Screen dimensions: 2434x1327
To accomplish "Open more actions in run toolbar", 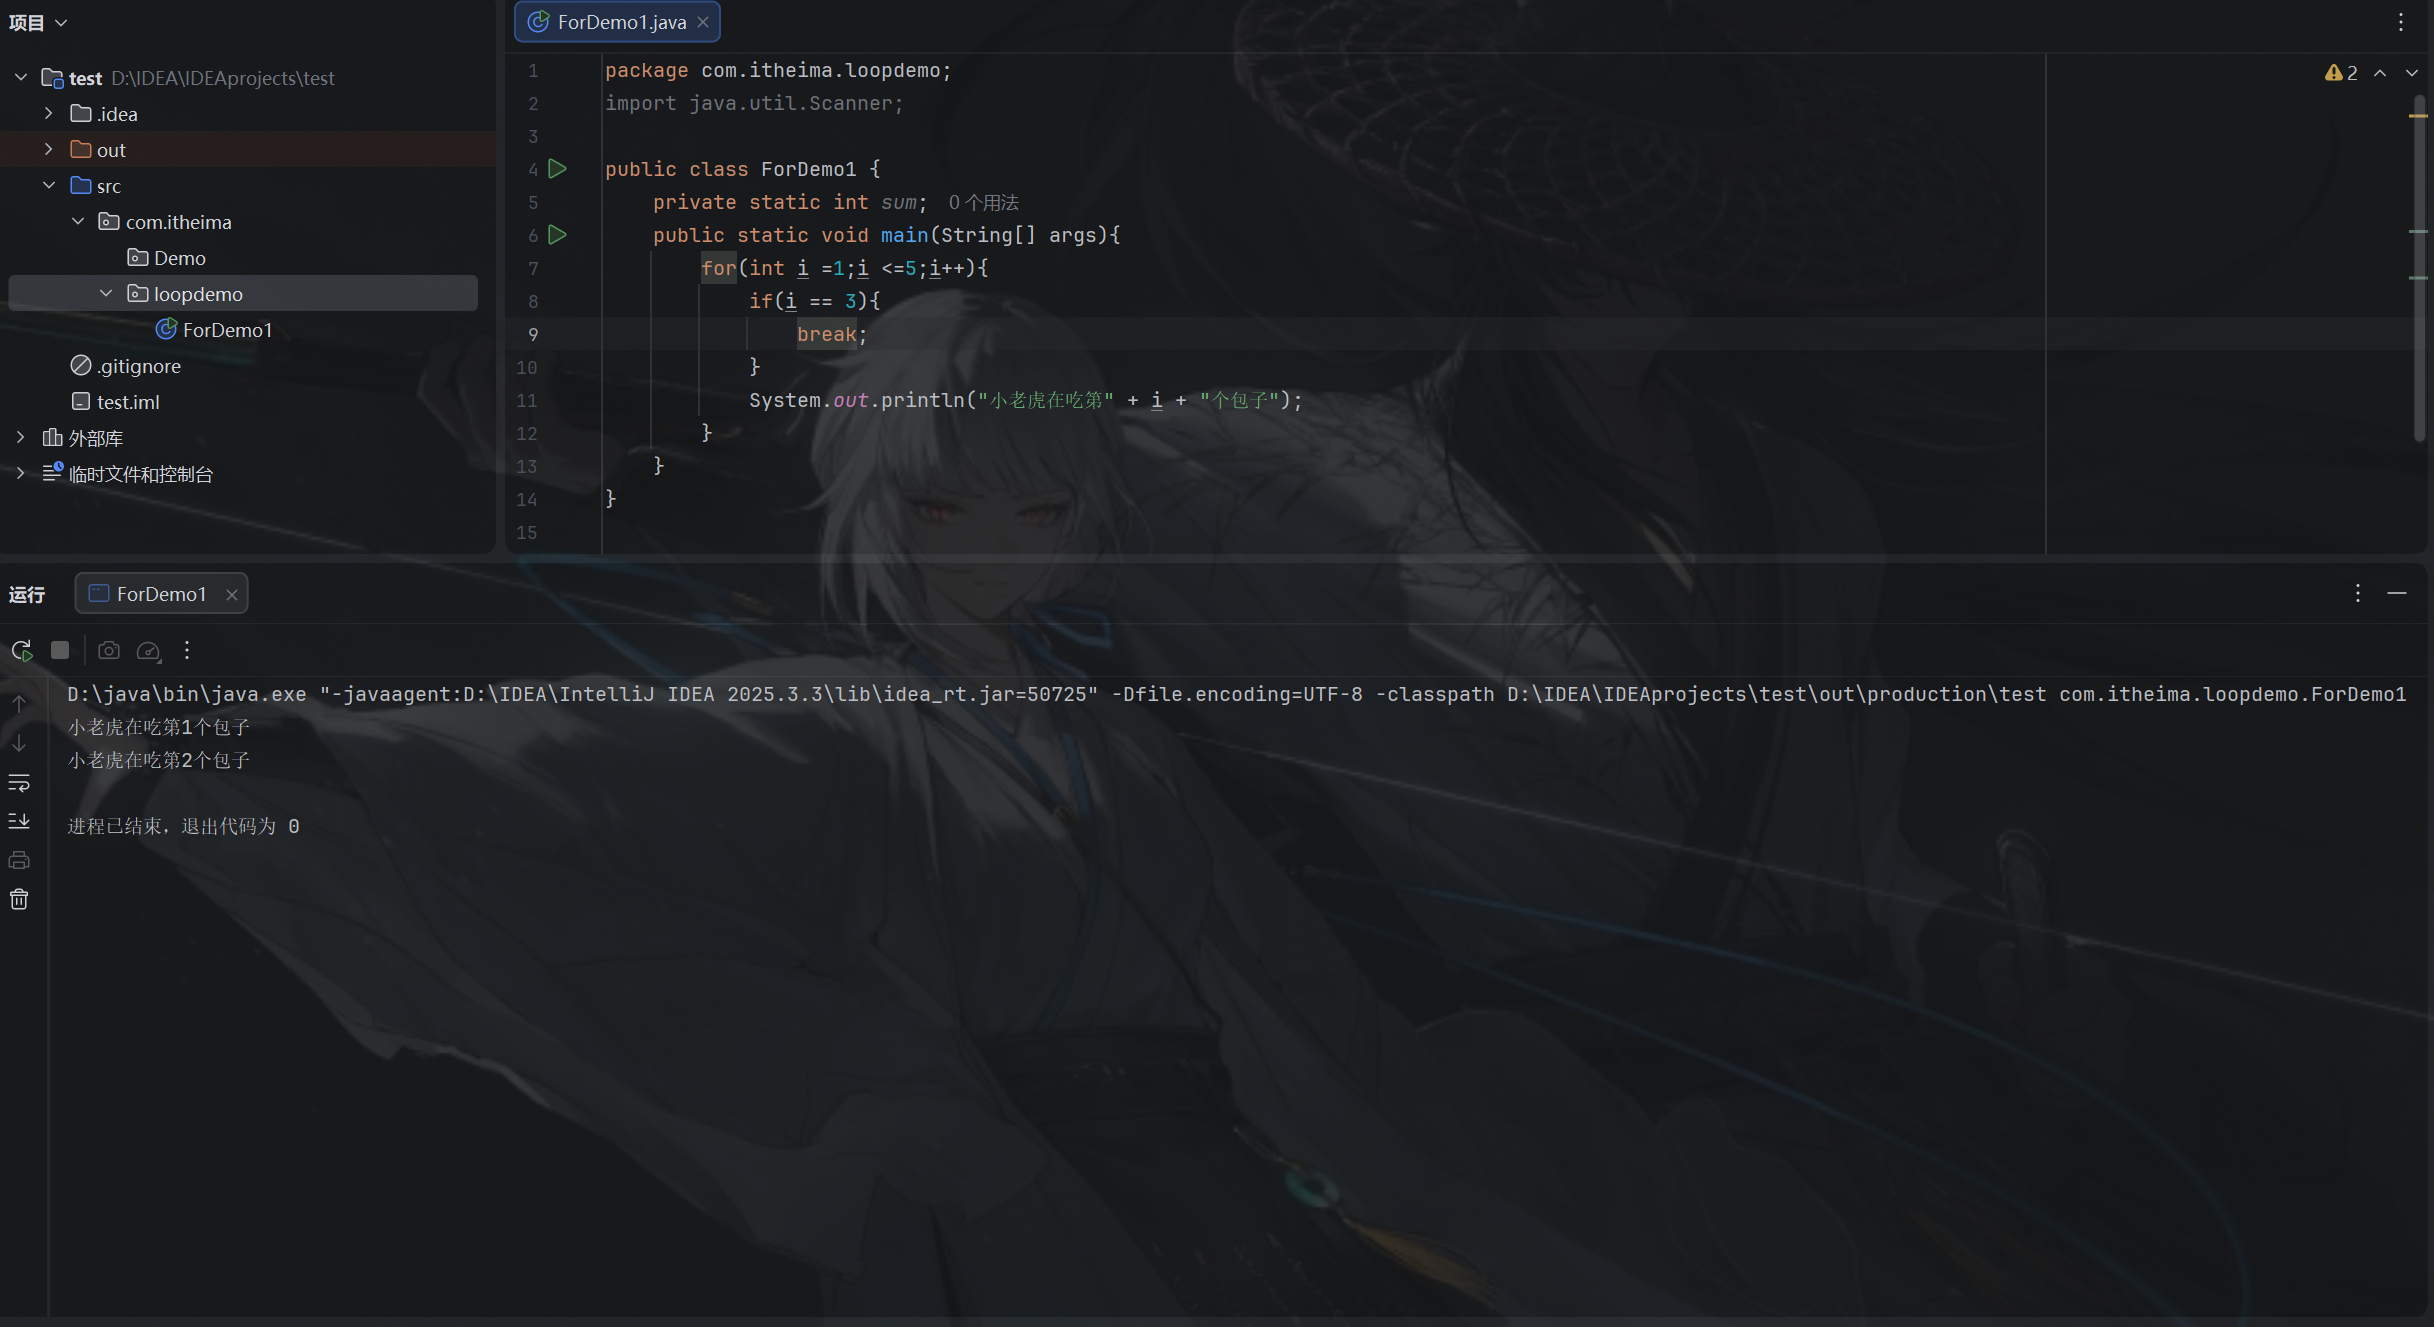I will click(187, 651).
